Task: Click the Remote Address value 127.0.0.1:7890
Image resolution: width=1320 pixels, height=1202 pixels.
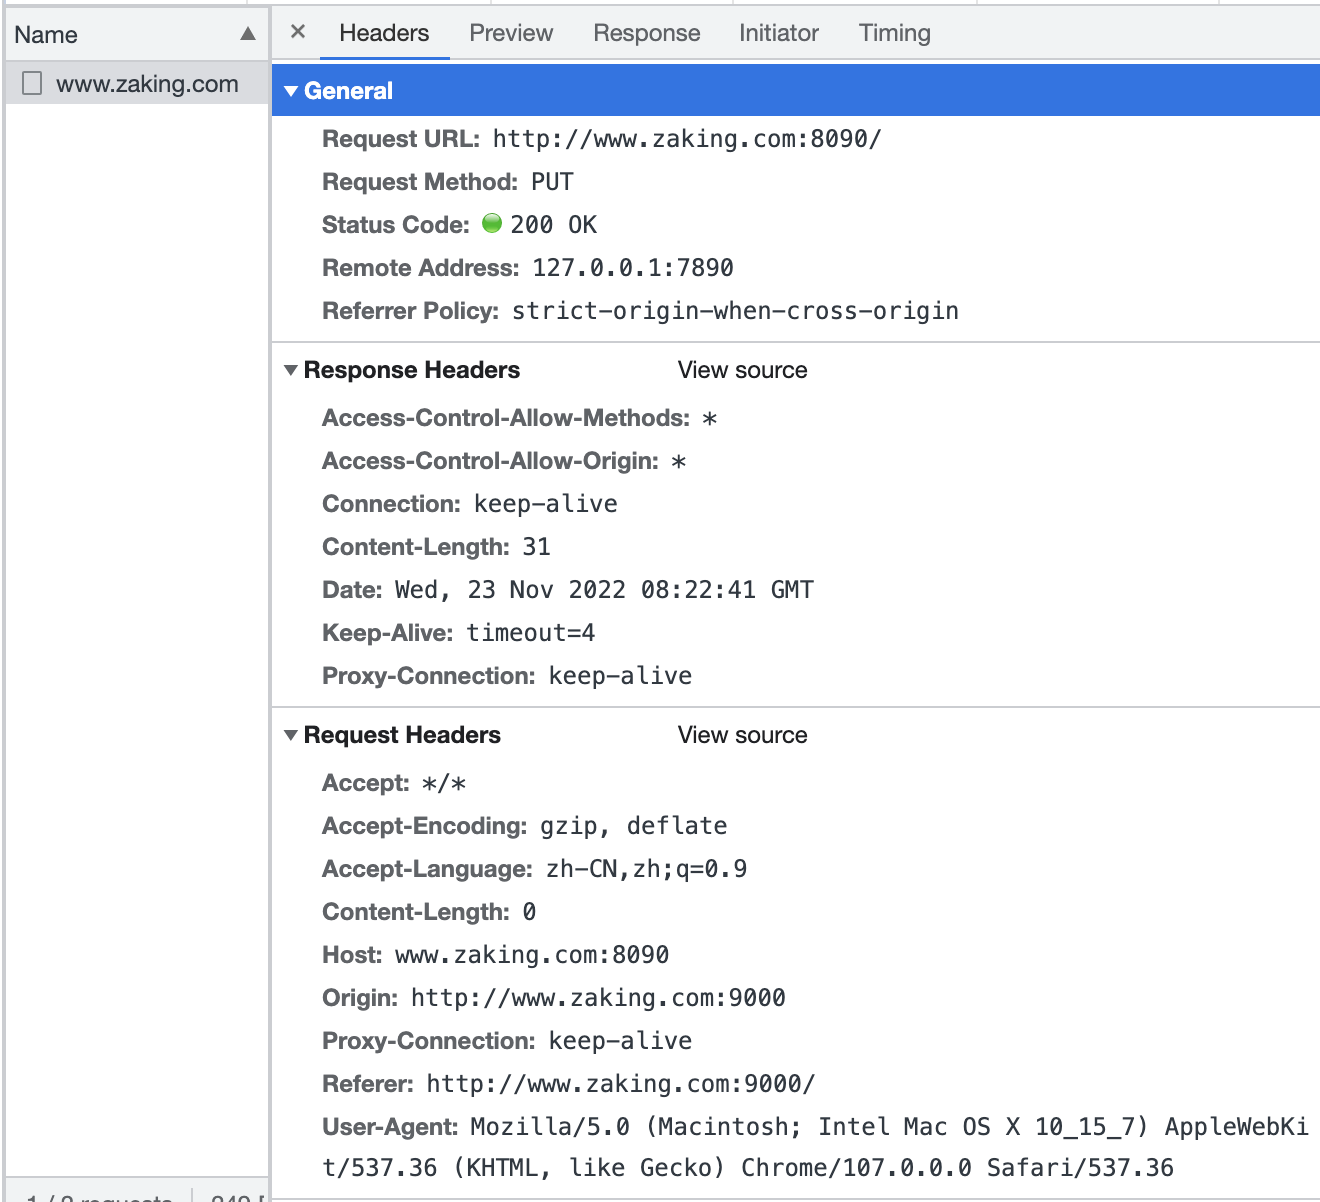Action: [633, 268]
